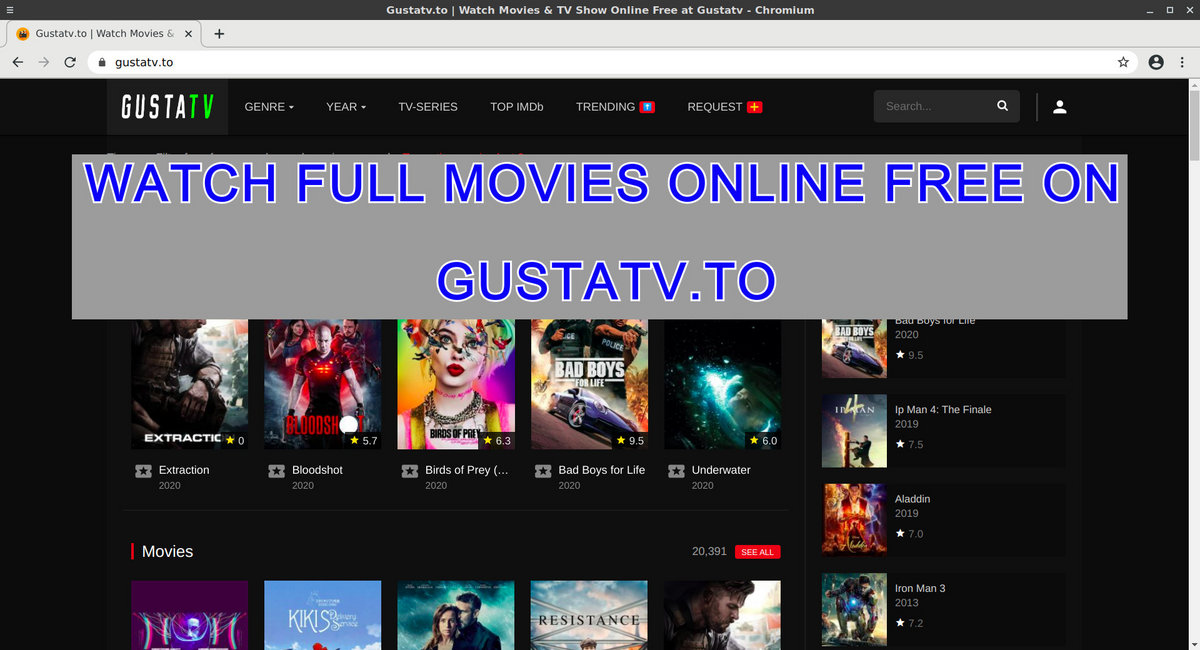Click the 6.0 rating badge on Underwater
The image size is (1200, 650).
pos(763,440)
